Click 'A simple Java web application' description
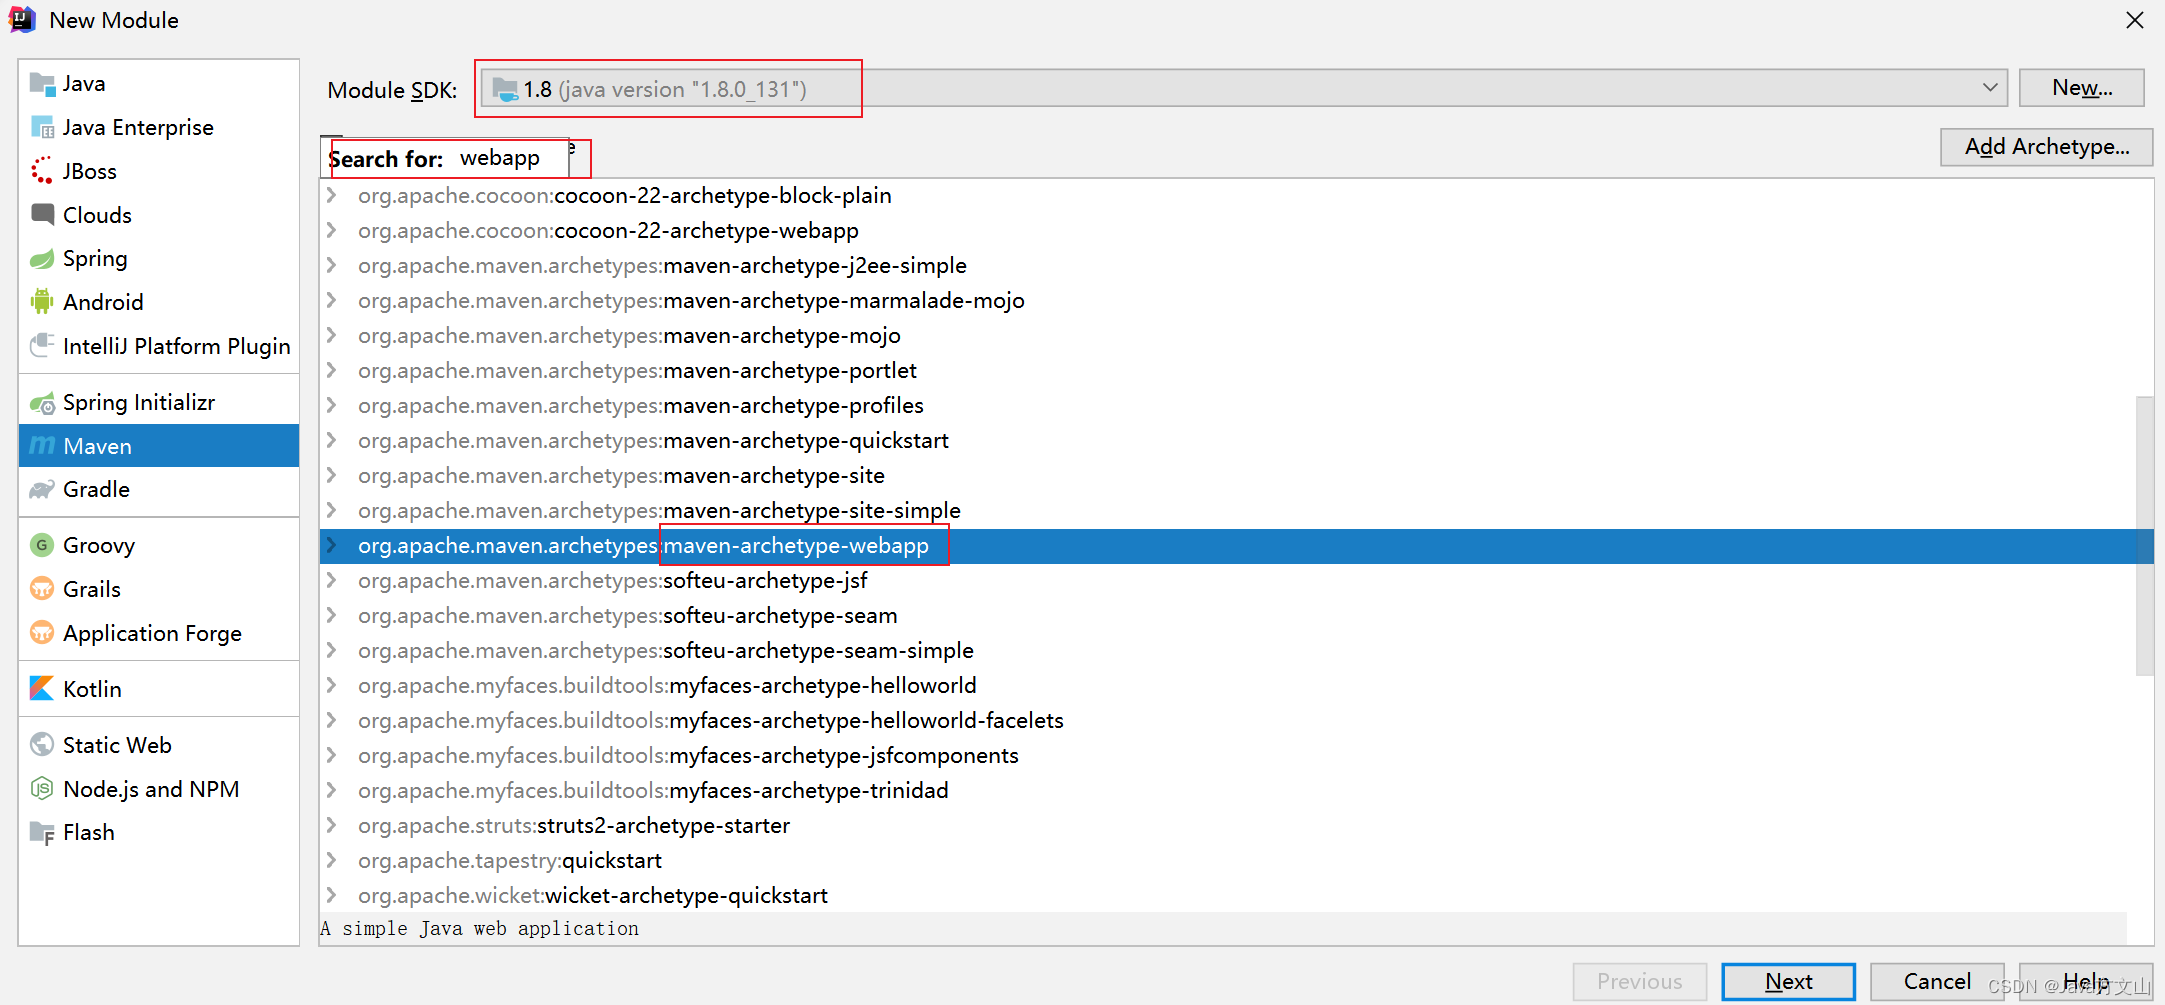Image resolution: width=2165 pixels, height=1005 pixels. click(480, 929)
